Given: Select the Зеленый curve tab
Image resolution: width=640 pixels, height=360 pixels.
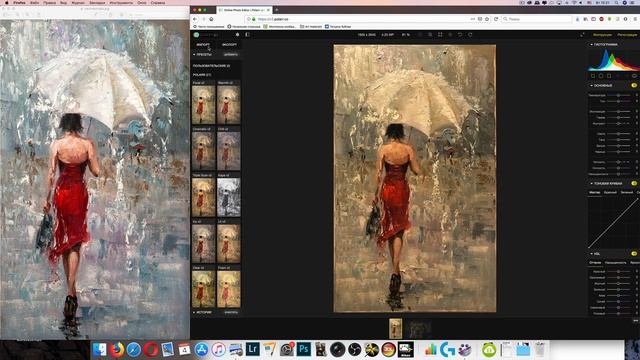Looking at the screenshot, I should [x=627, y=192].
